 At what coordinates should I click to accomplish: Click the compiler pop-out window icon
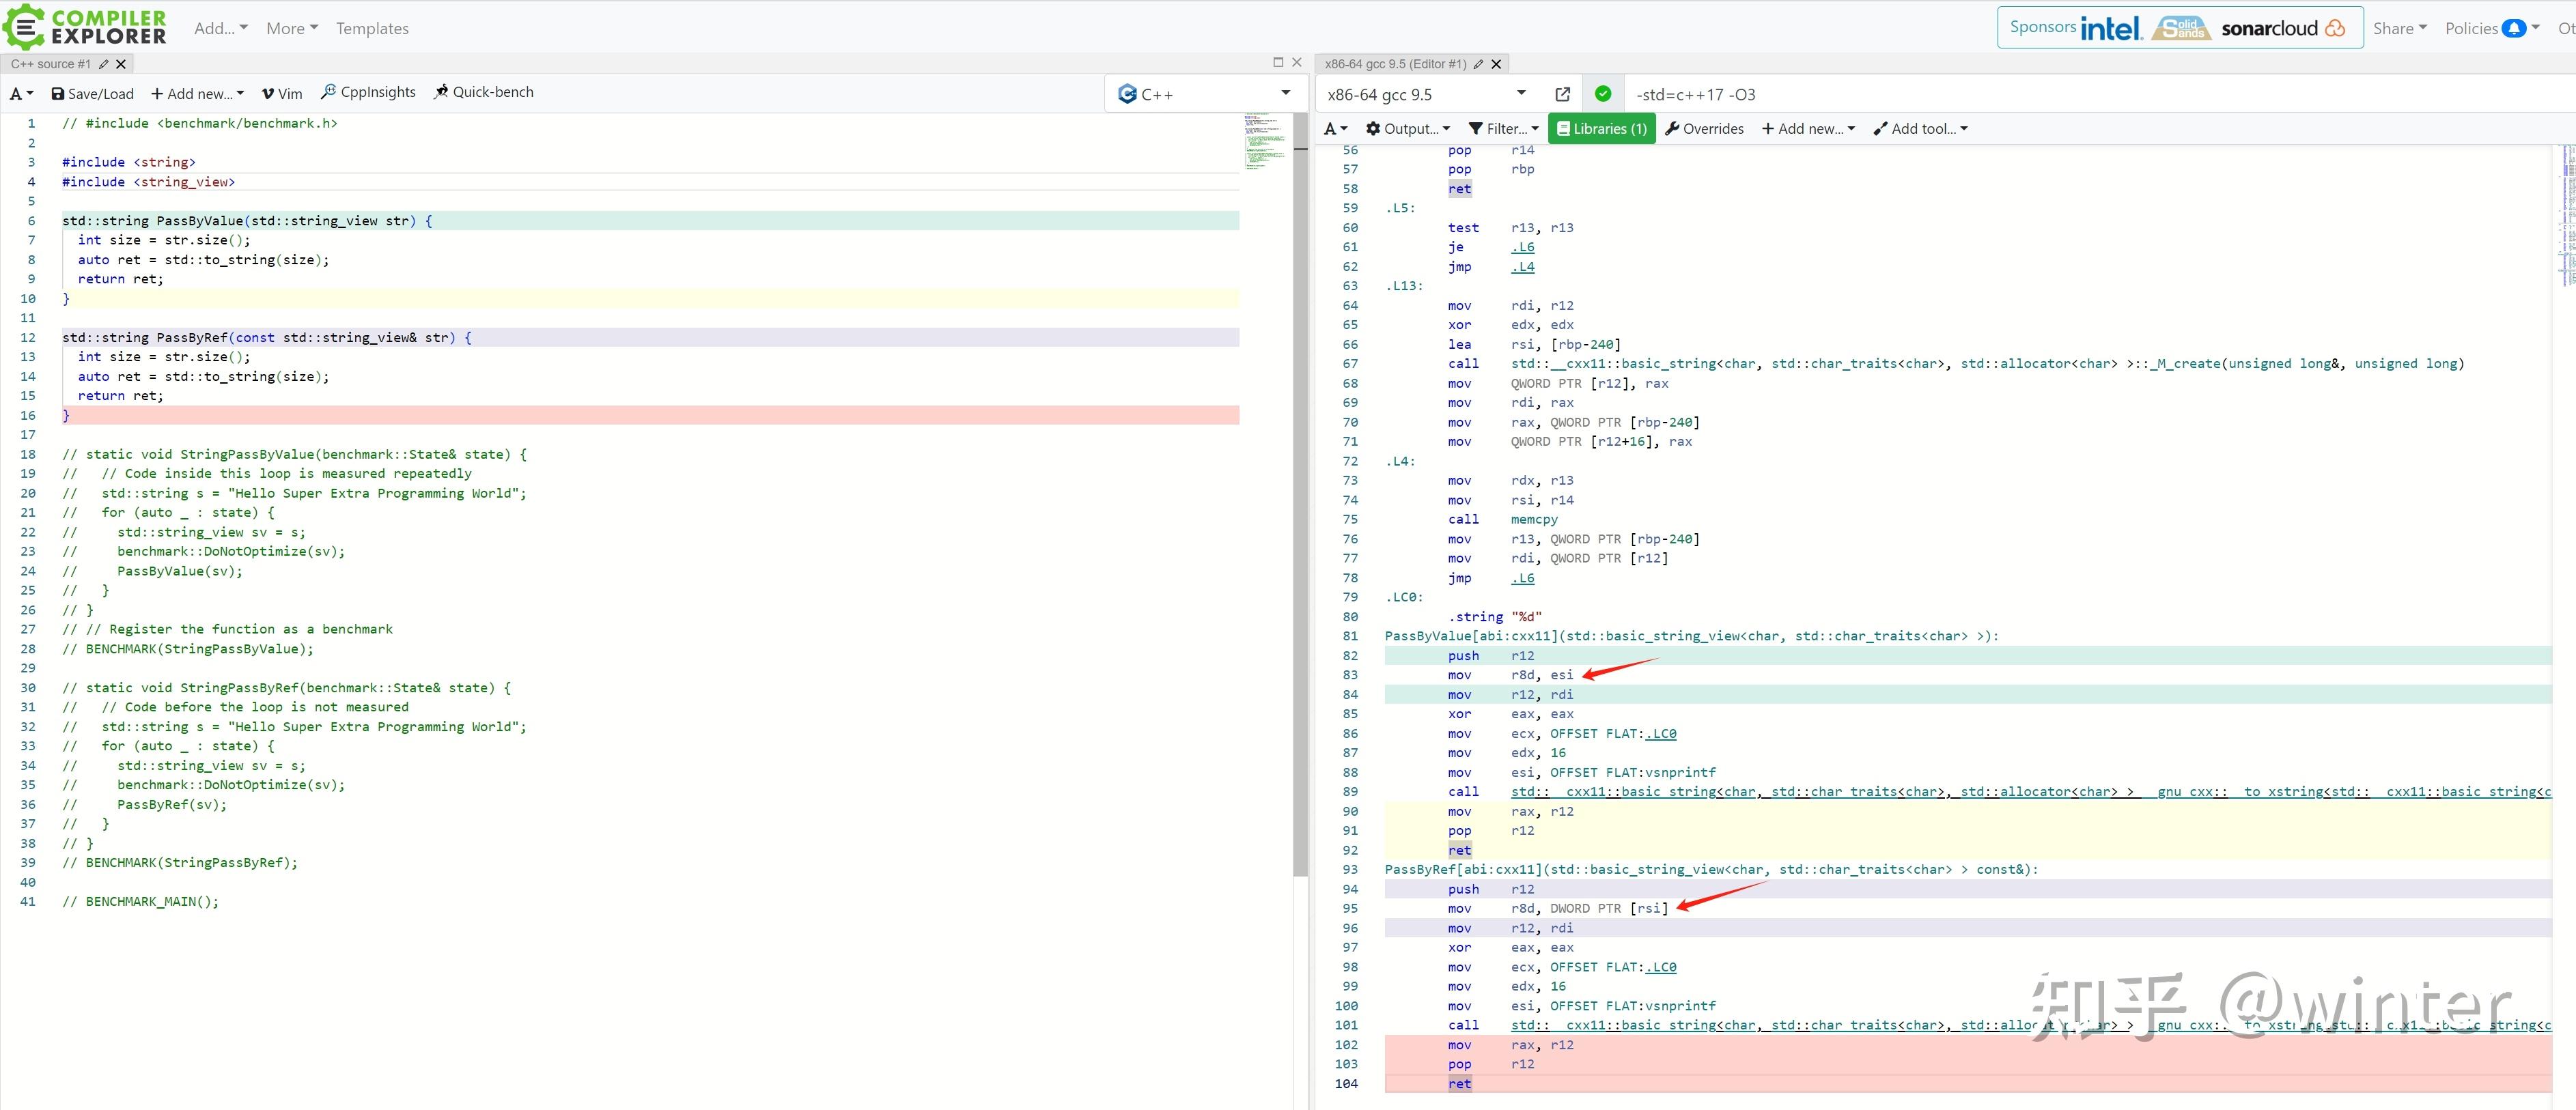click(x=1563, y=94)
